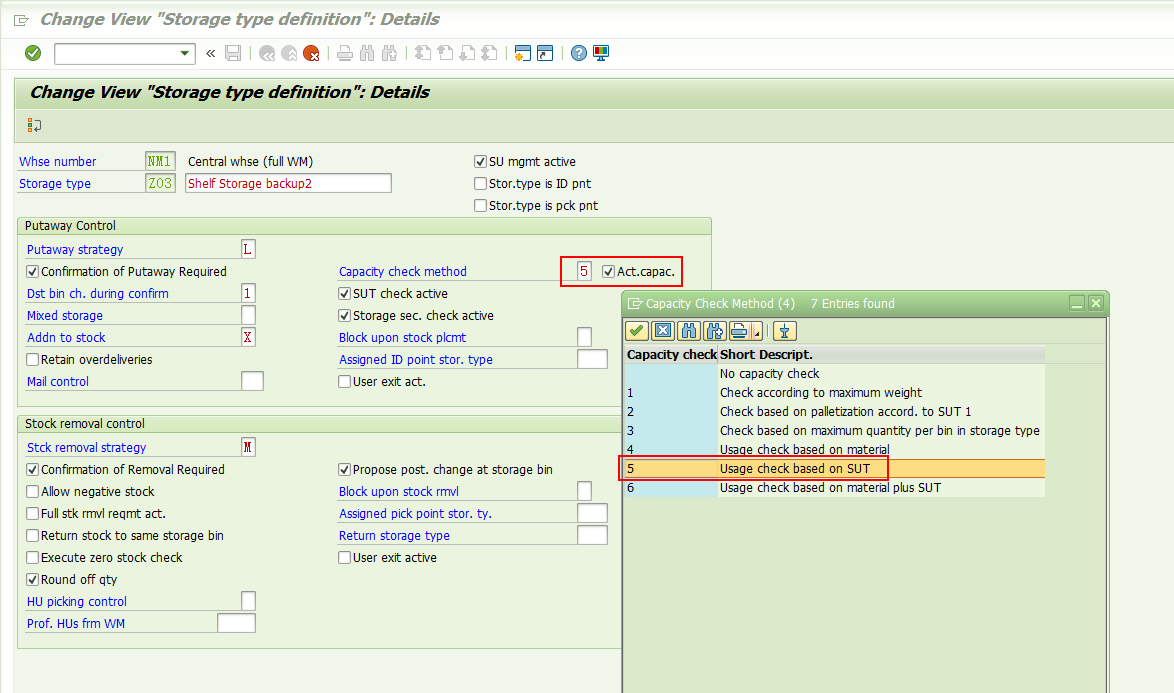Click the Stck removal strategy input field
This screenshot has height=693, width=1174.
[x=248, y=448]
